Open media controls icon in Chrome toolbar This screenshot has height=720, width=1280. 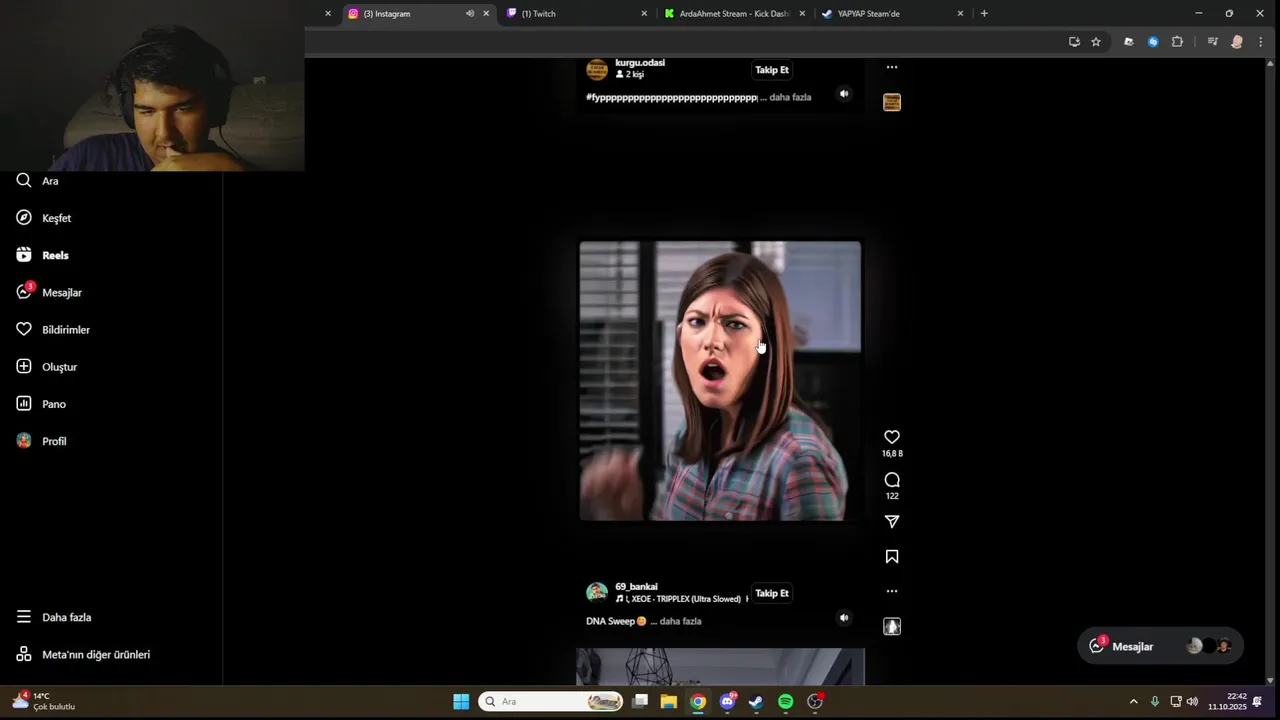pos(1212,42)
